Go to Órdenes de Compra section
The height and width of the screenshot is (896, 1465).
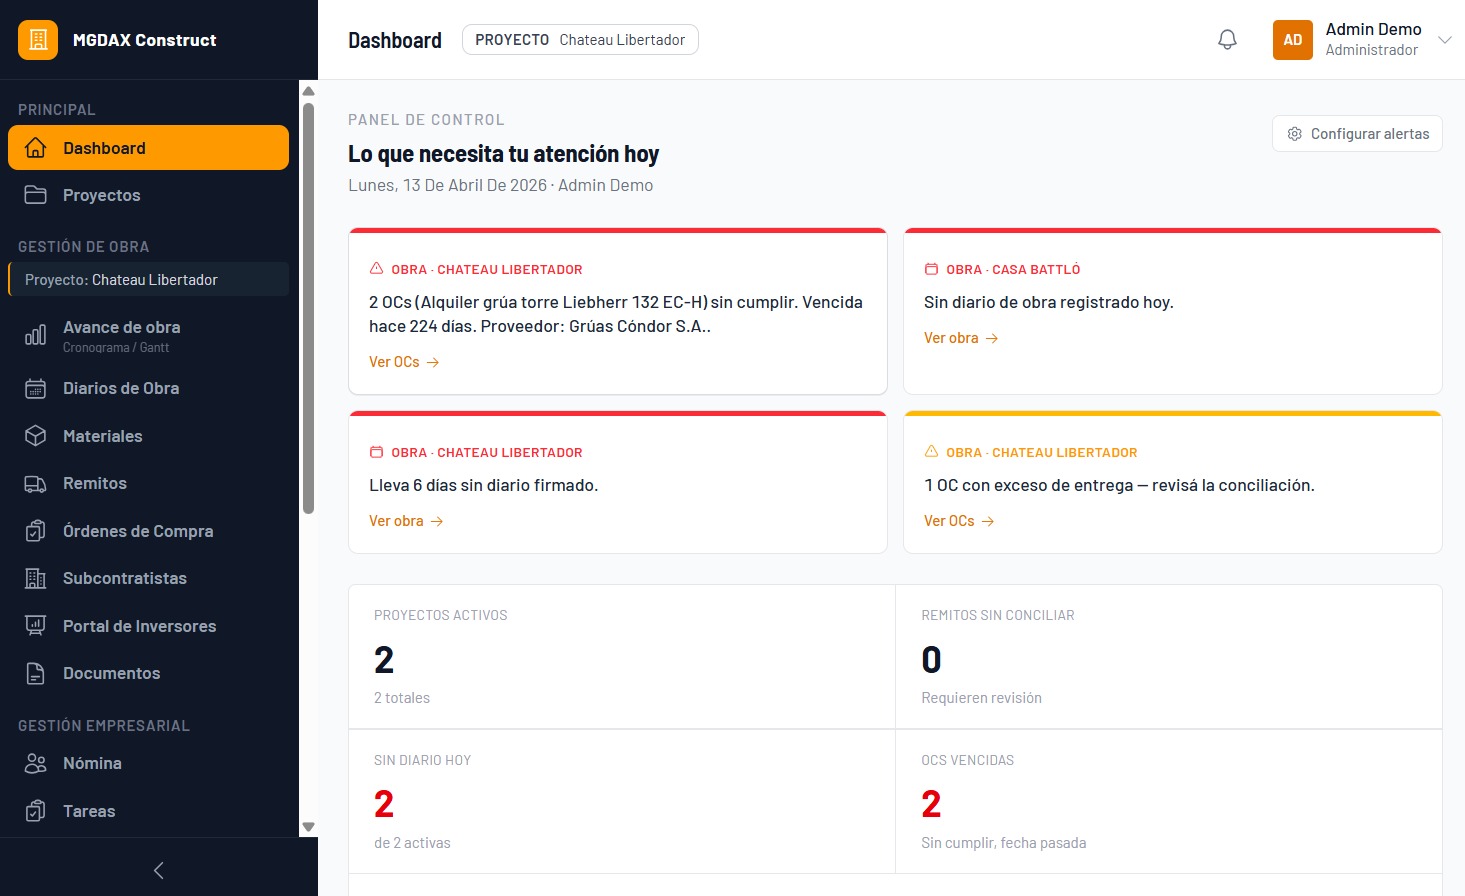coord(137,531)
